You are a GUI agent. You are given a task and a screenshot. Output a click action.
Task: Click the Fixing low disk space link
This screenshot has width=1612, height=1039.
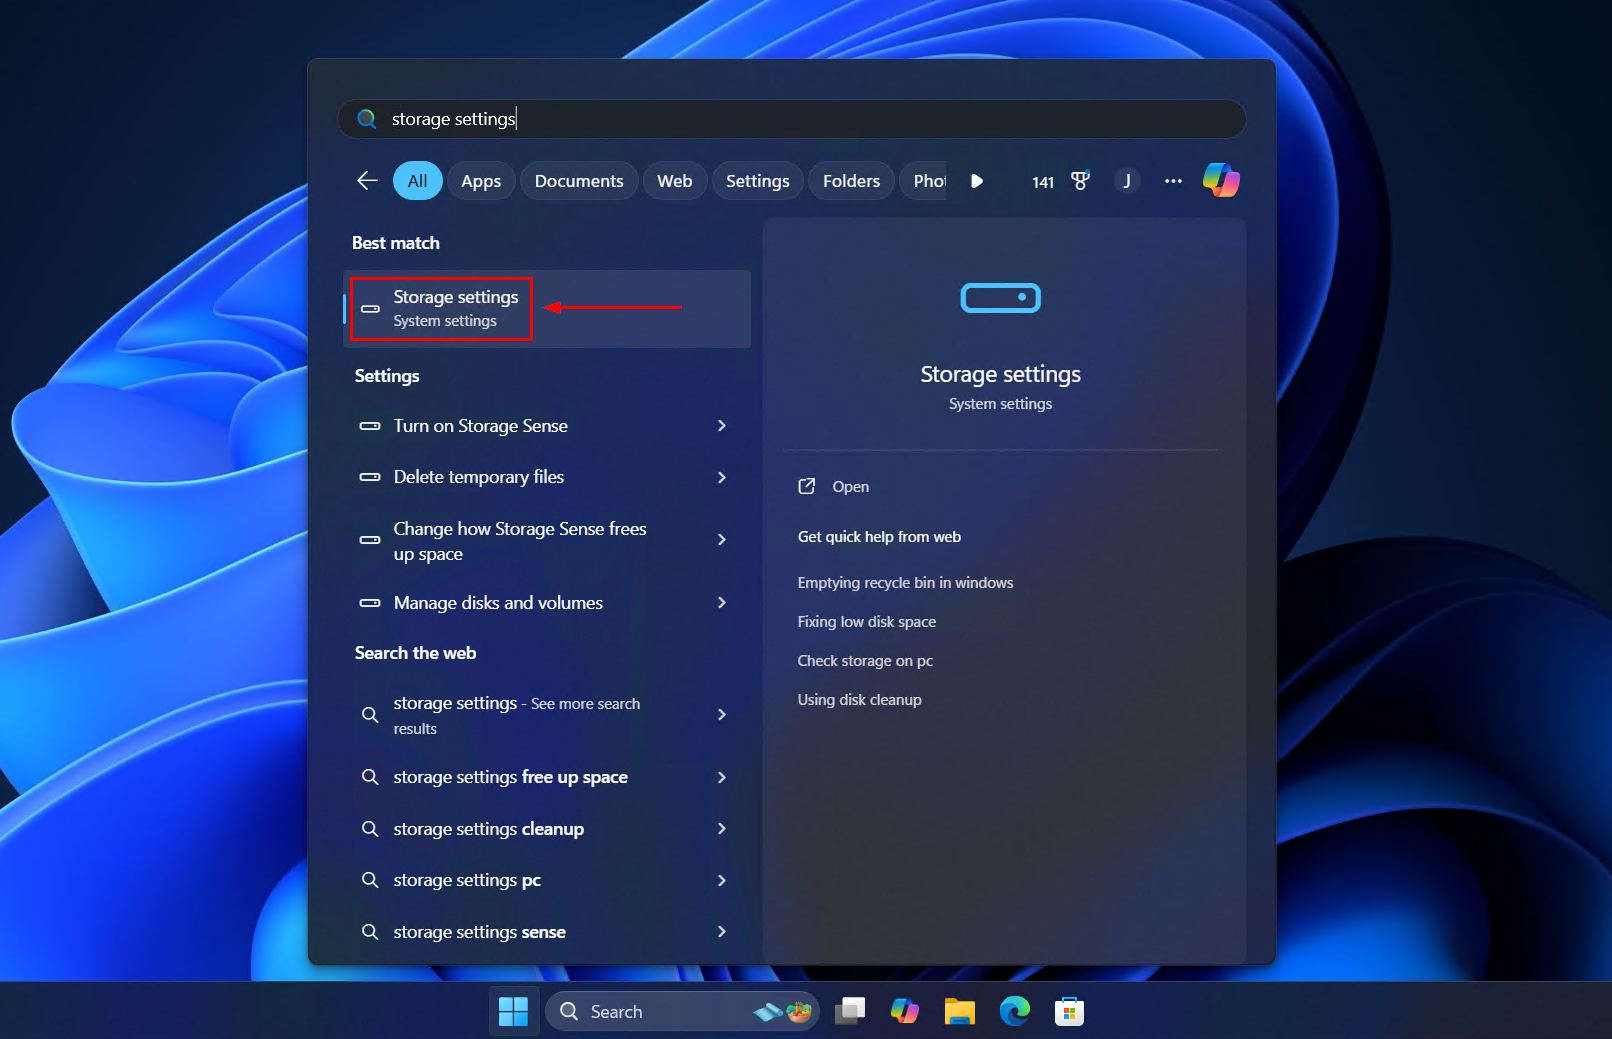click(x=866, y=621)
